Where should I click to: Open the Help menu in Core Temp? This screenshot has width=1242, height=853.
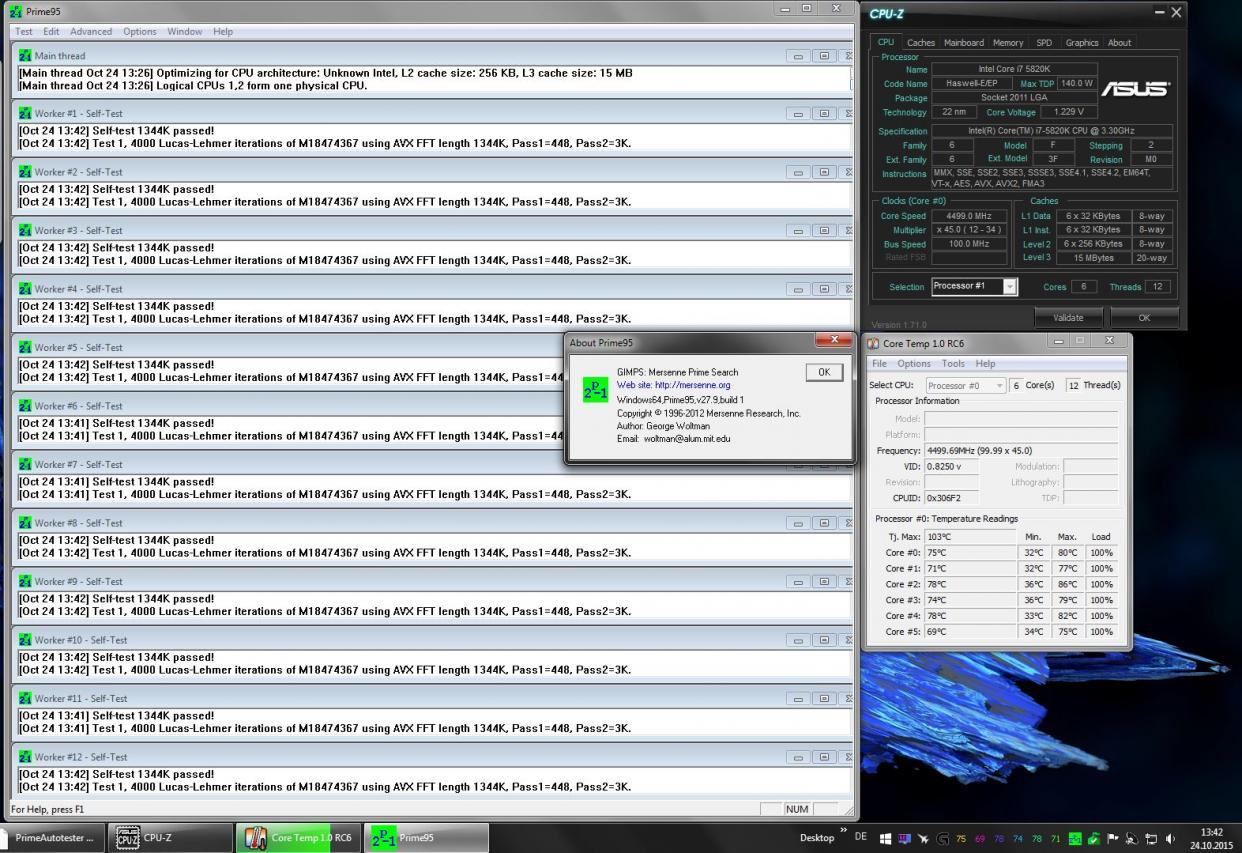(985, 364)
